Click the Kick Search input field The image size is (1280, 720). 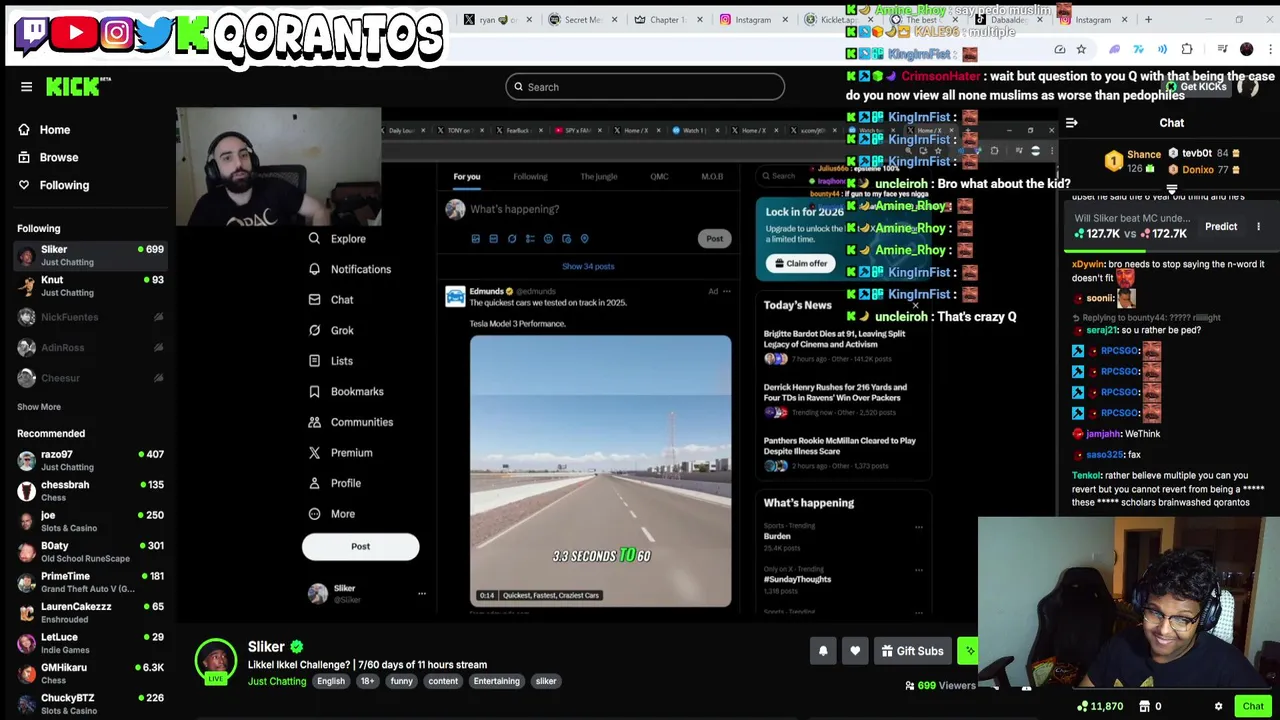(x=645, y=87)
